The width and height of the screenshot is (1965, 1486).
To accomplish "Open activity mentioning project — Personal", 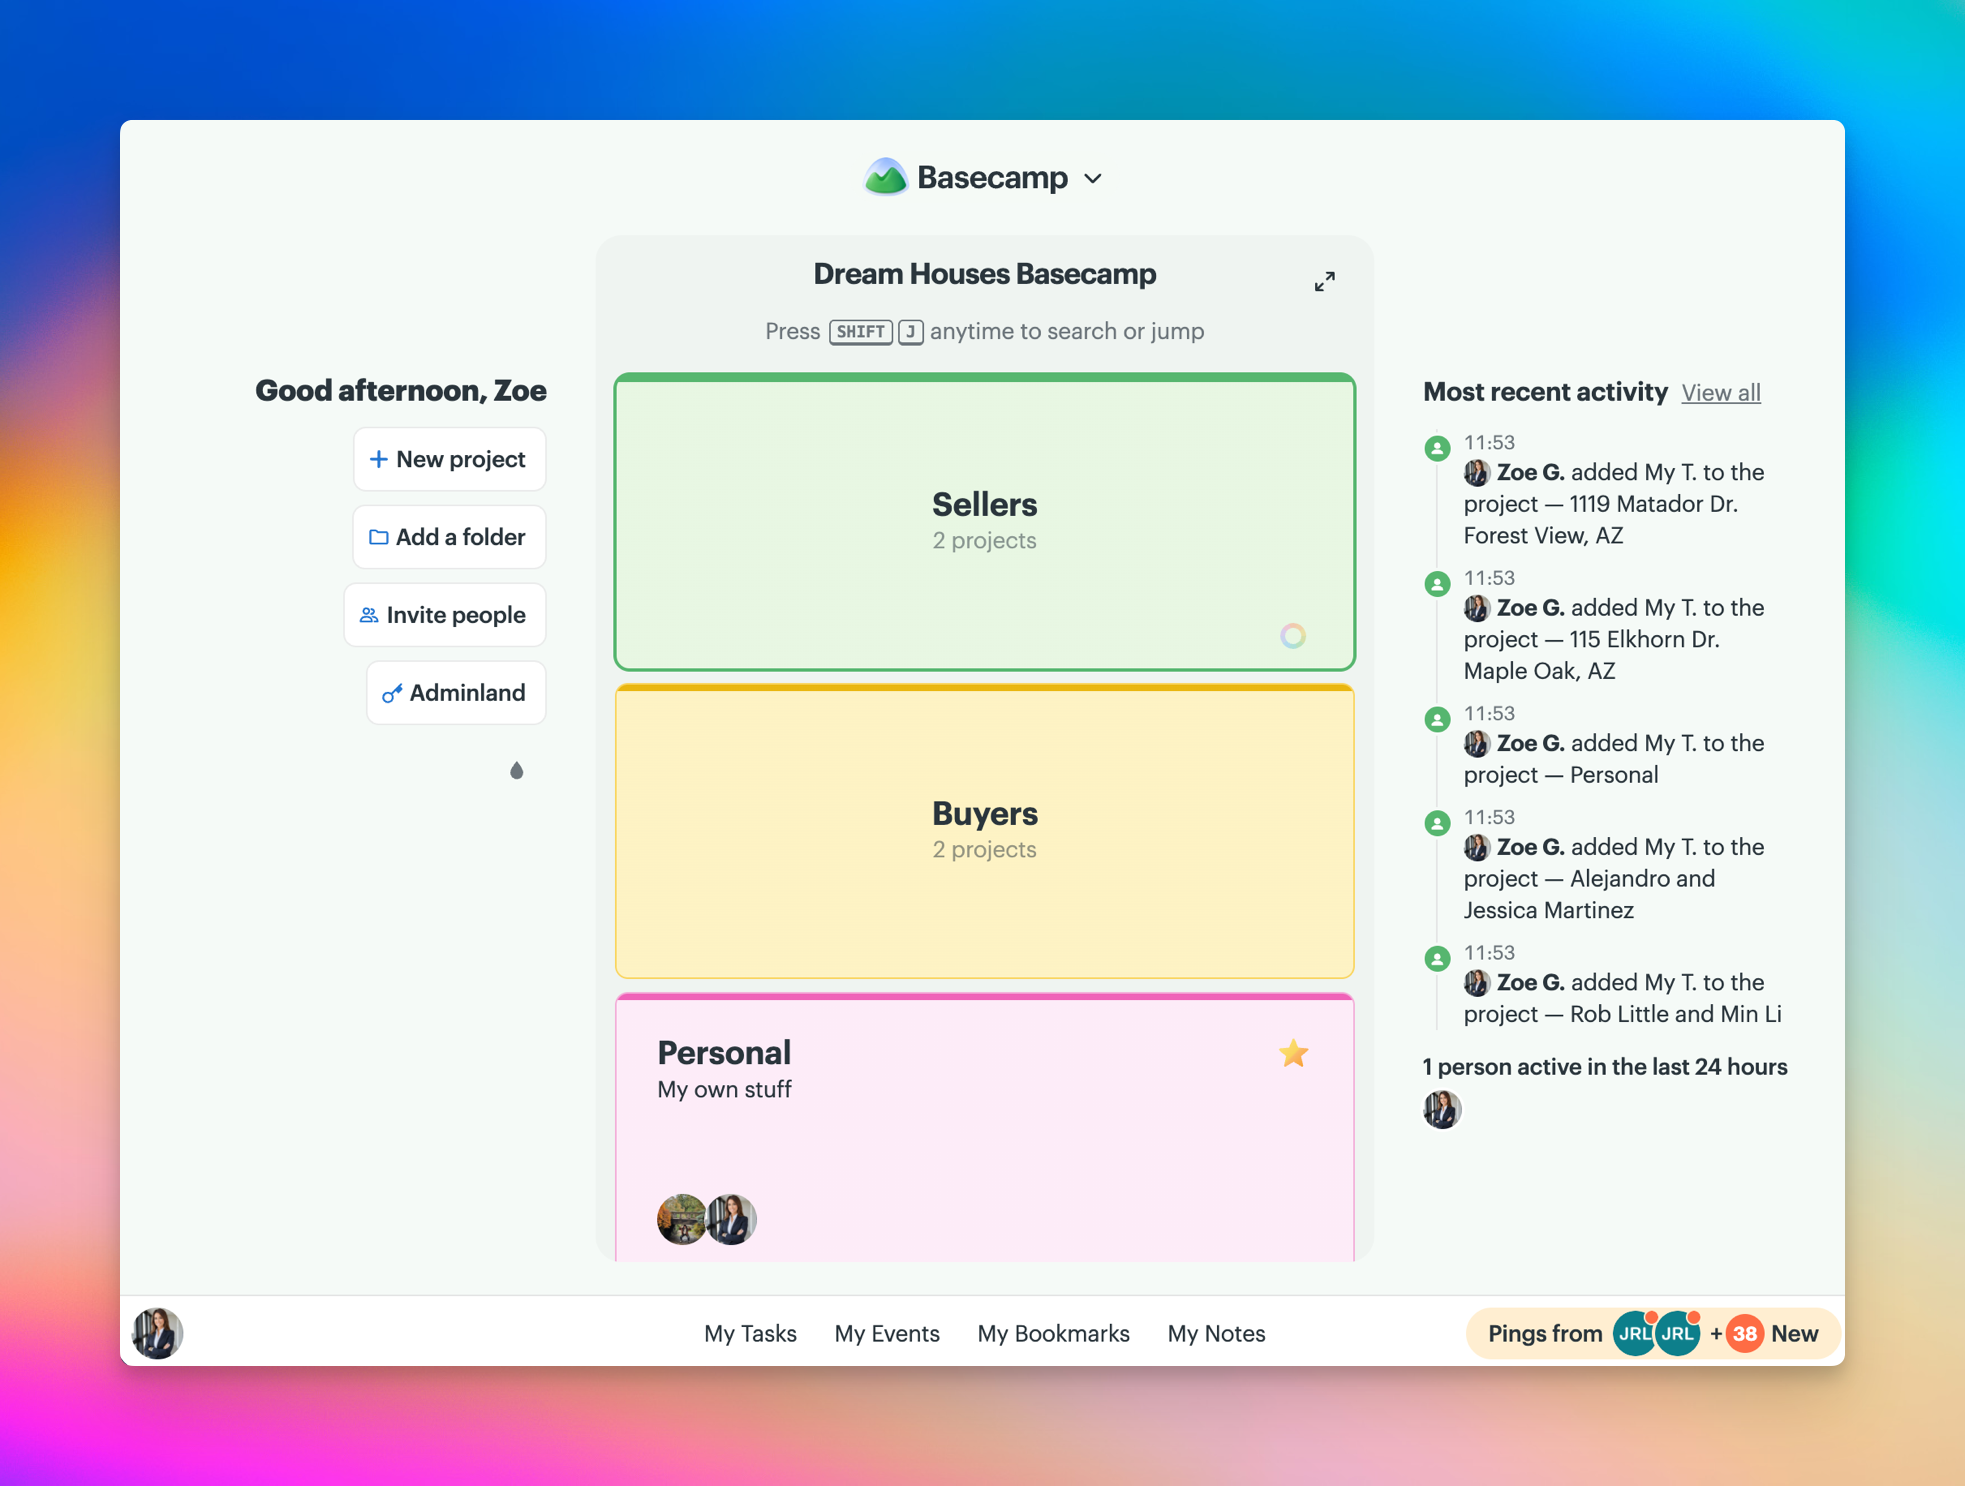I will [1613, 759].
